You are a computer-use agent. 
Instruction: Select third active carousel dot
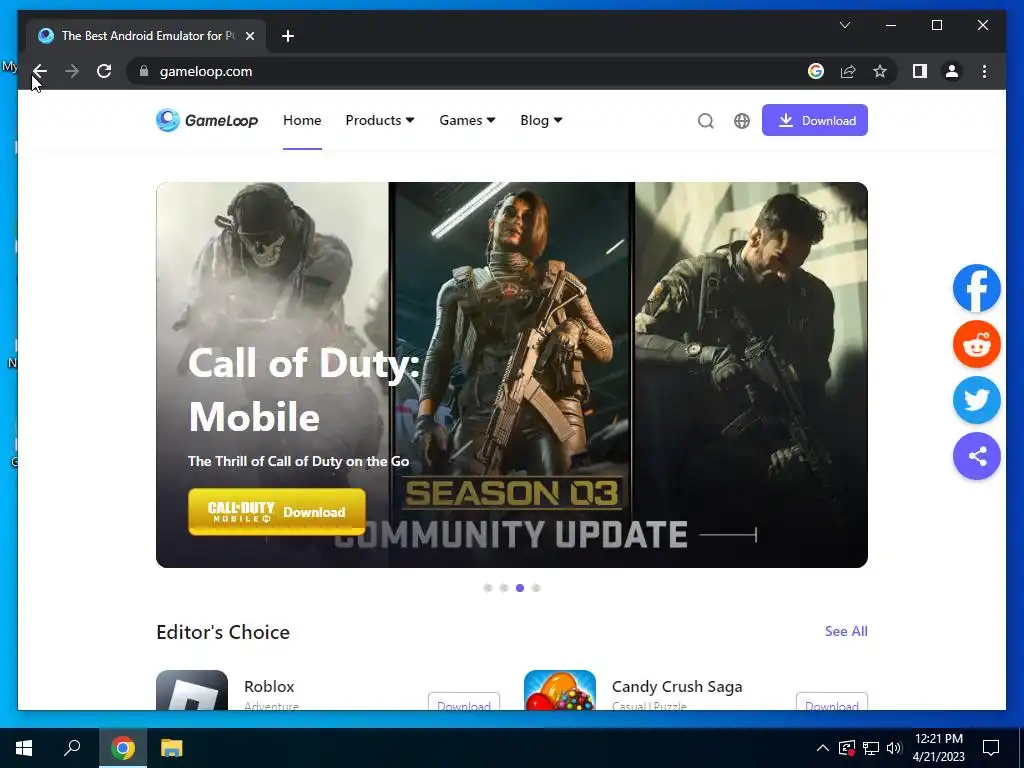[x=520, y=588]
